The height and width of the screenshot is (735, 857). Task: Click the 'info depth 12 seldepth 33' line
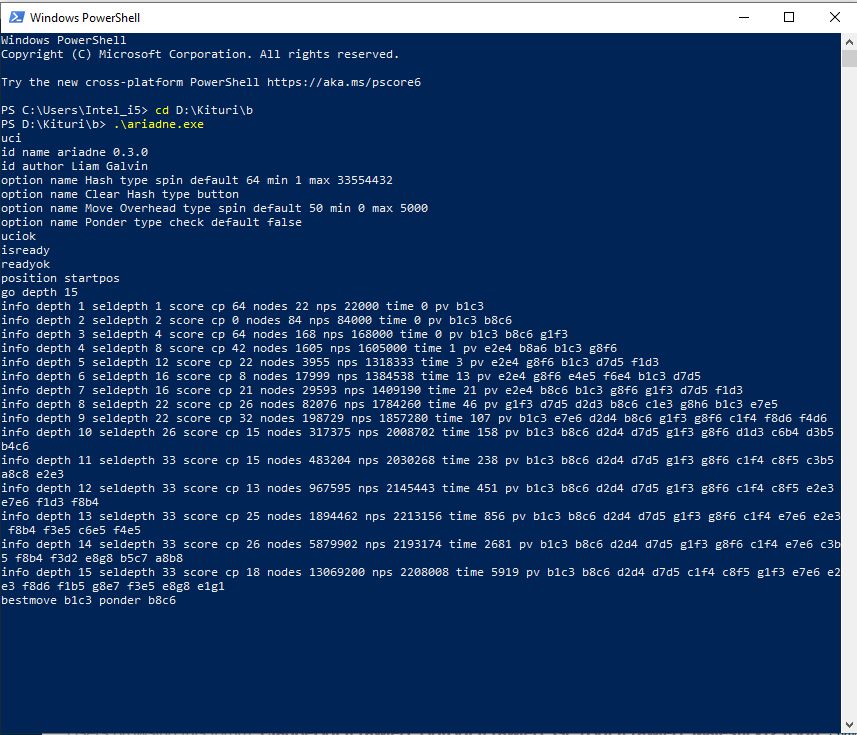click(x=418, y=495)
